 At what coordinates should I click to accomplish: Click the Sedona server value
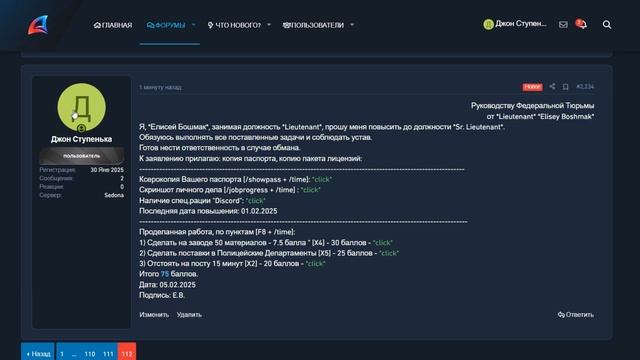coord(114,196)
